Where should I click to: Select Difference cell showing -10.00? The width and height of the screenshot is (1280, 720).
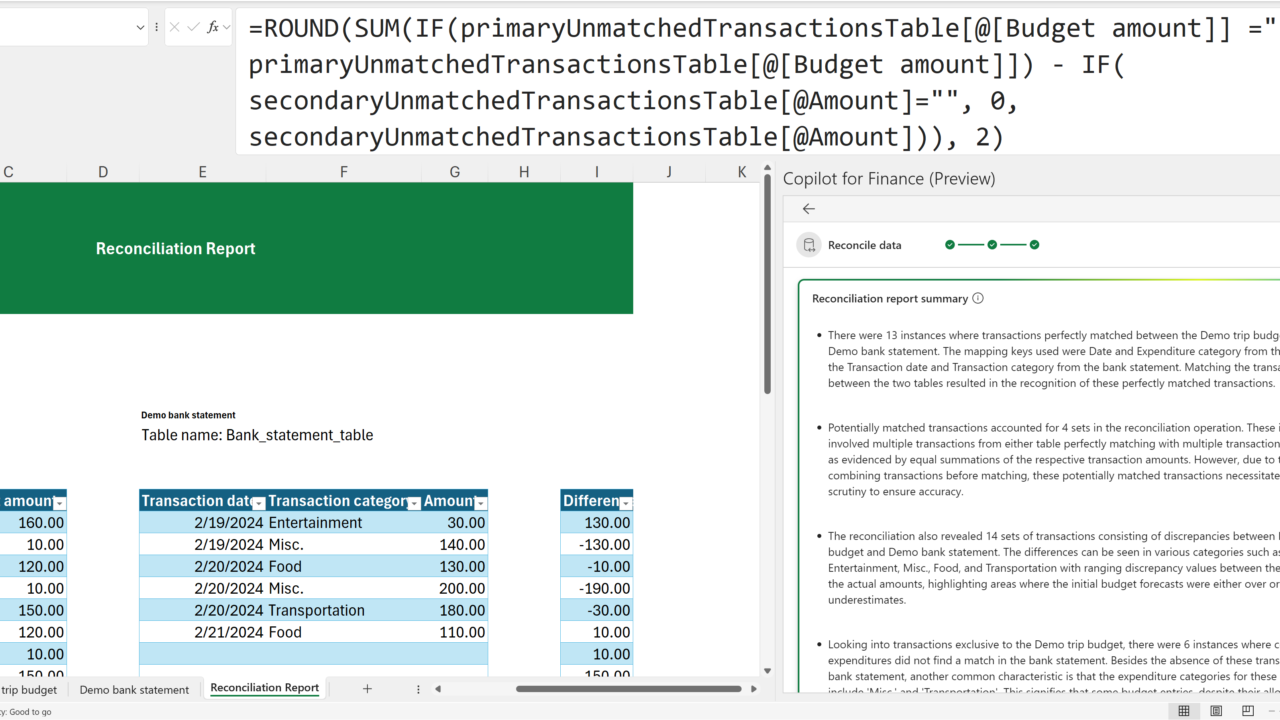click(597, 567)
